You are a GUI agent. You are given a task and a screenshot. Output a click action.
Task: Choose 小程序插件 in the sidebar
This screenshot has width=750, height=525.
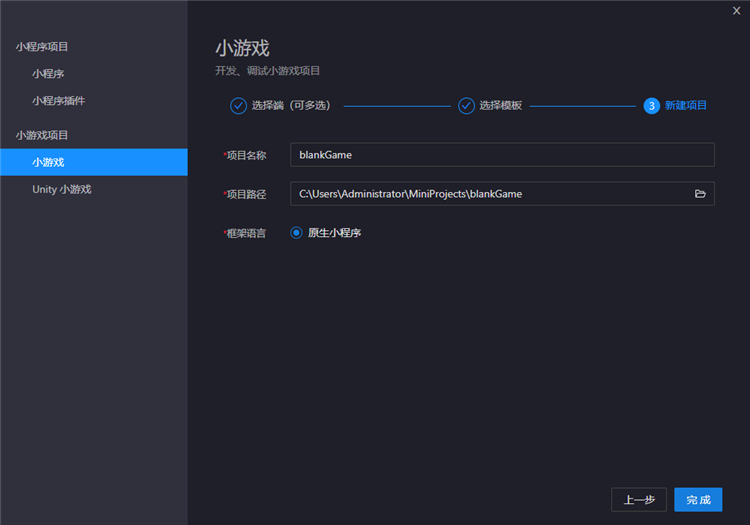58,101
